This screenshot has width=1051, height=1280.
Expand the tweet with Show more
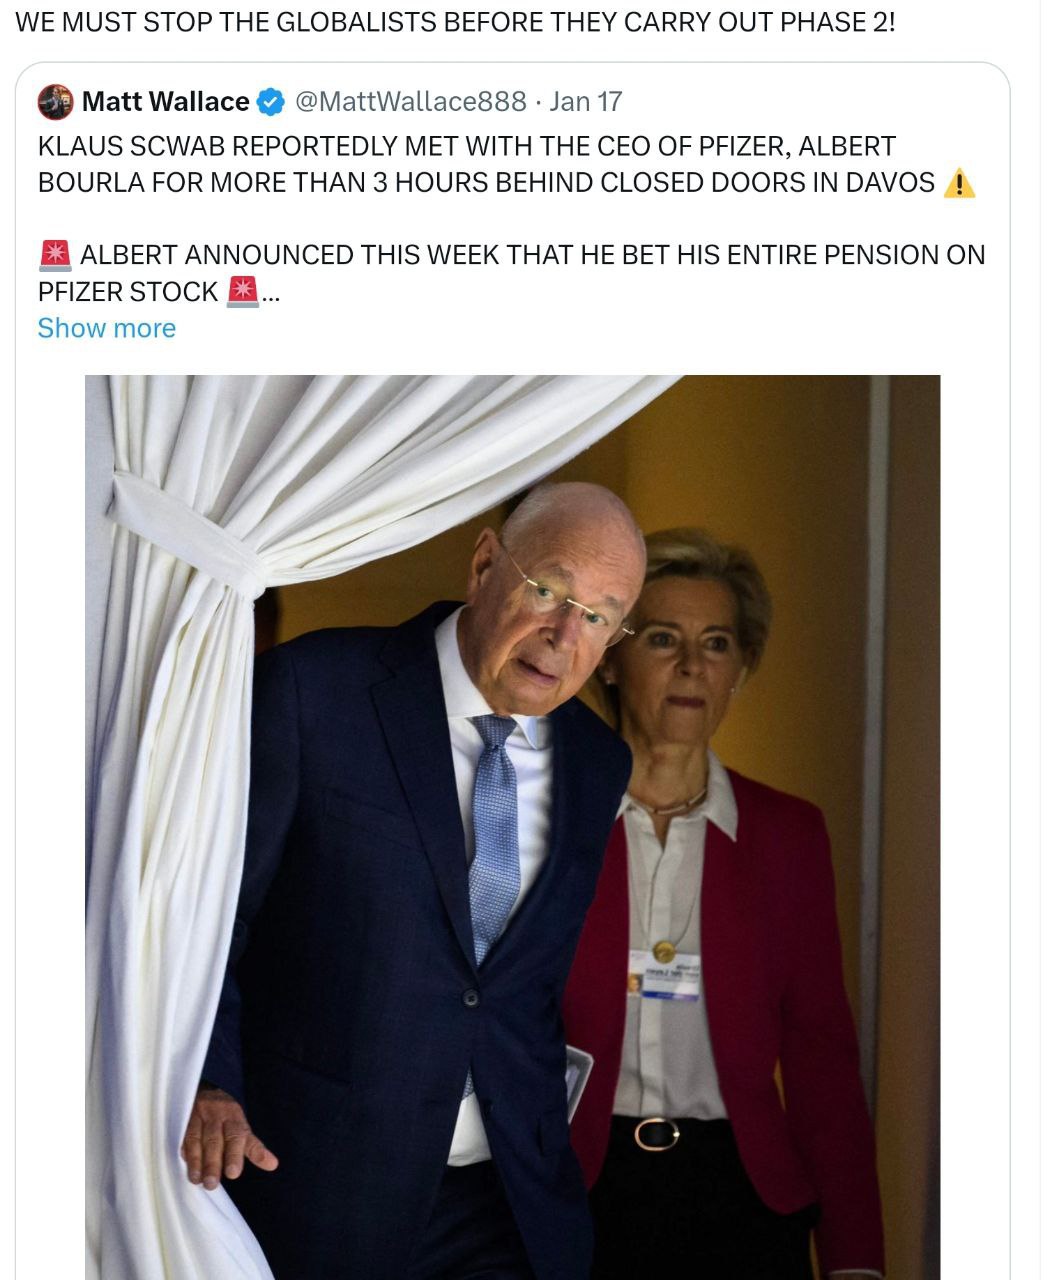(x=107, y=328)
